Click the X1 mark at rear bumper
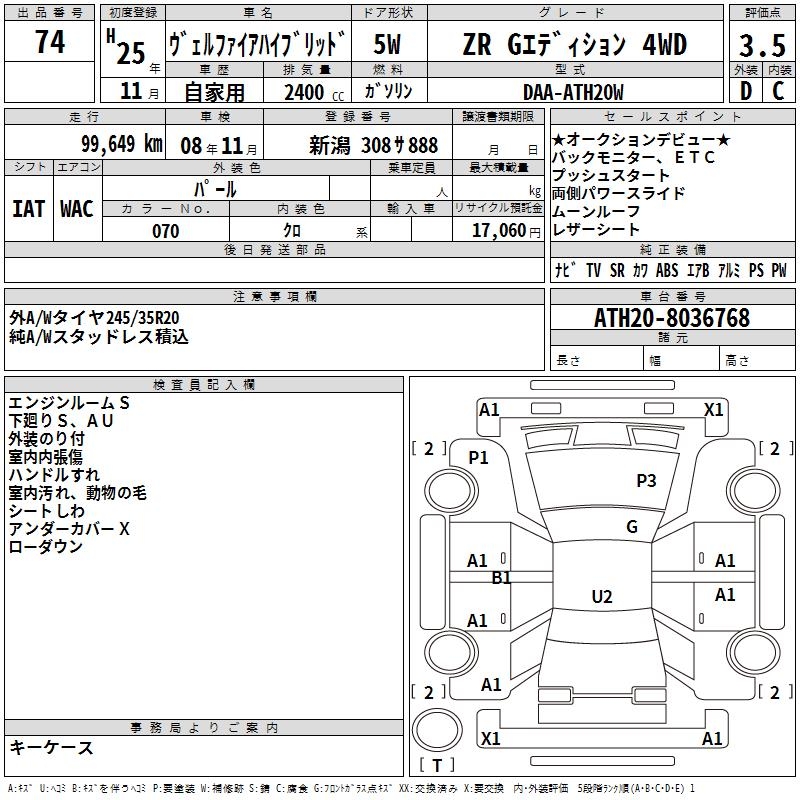The width and height of the screenshot is (800, 800). [x=490, y=738]
